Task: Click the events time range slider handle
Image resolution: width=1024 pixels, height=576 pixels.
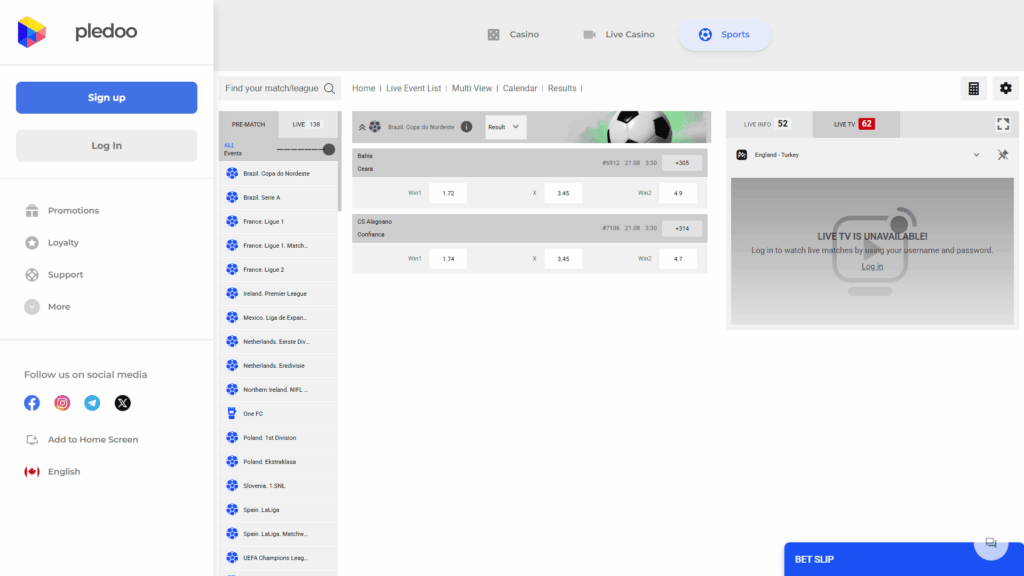Action: (x=329, y=149)
